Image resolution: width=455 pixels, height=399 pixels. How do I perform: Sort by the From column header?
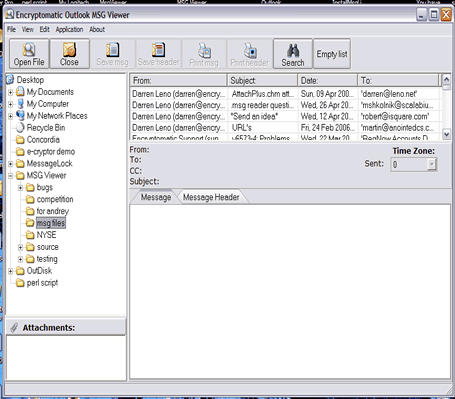click(178, 81)
